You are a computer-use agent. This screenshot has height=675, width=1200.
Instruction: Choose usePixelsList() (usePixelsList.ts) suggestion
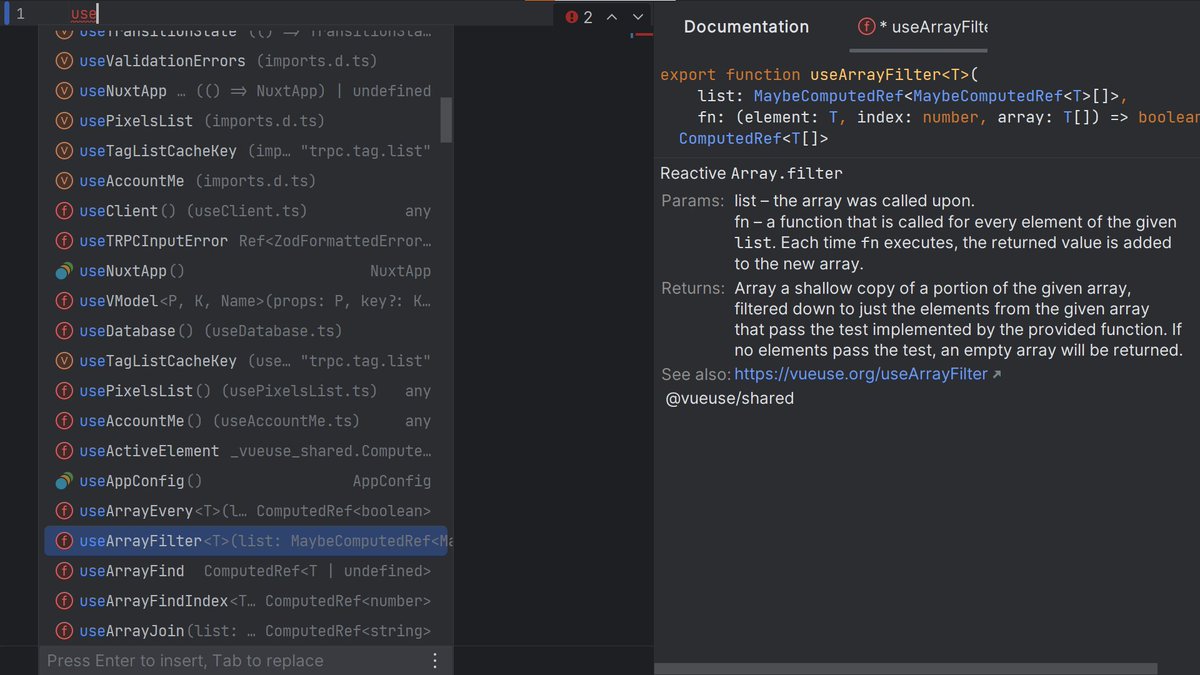245,391
